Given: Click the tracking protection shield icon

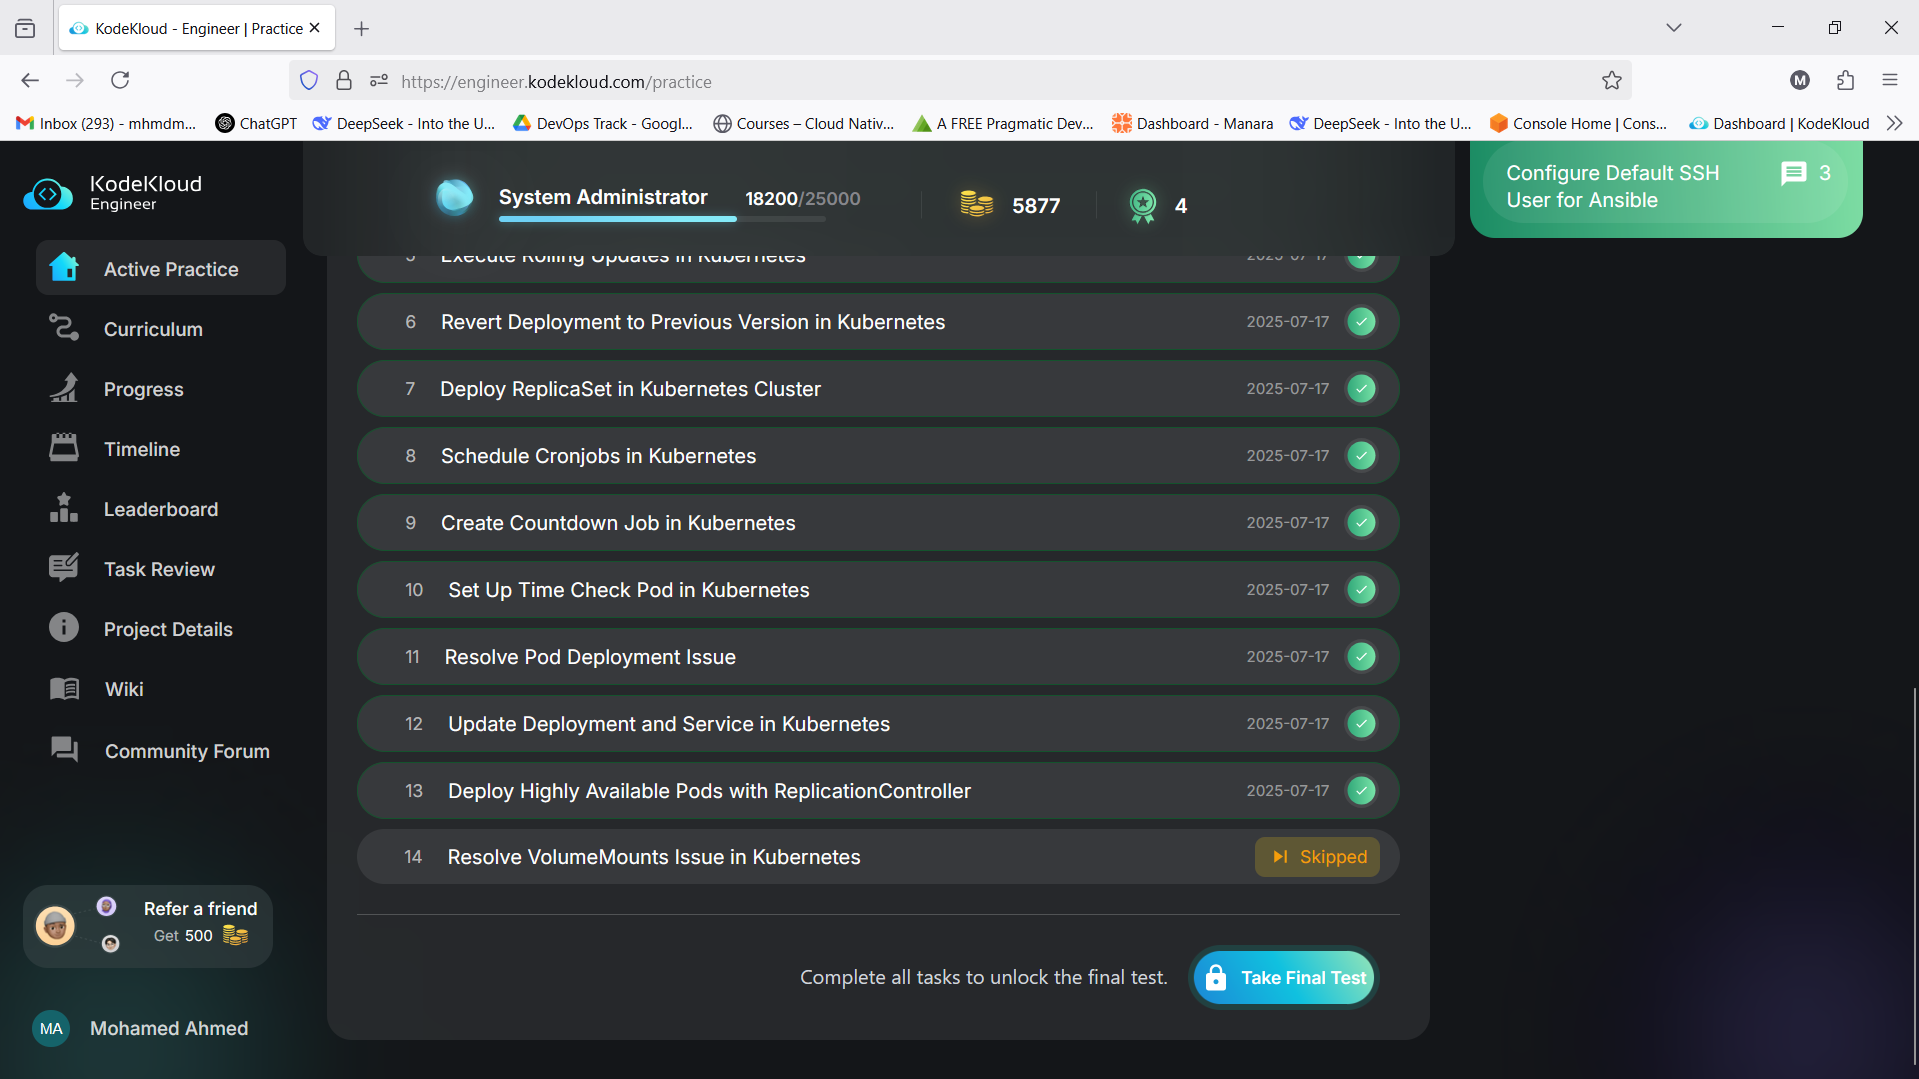Looking at the screenshot, I should click(x=309, y=81).
